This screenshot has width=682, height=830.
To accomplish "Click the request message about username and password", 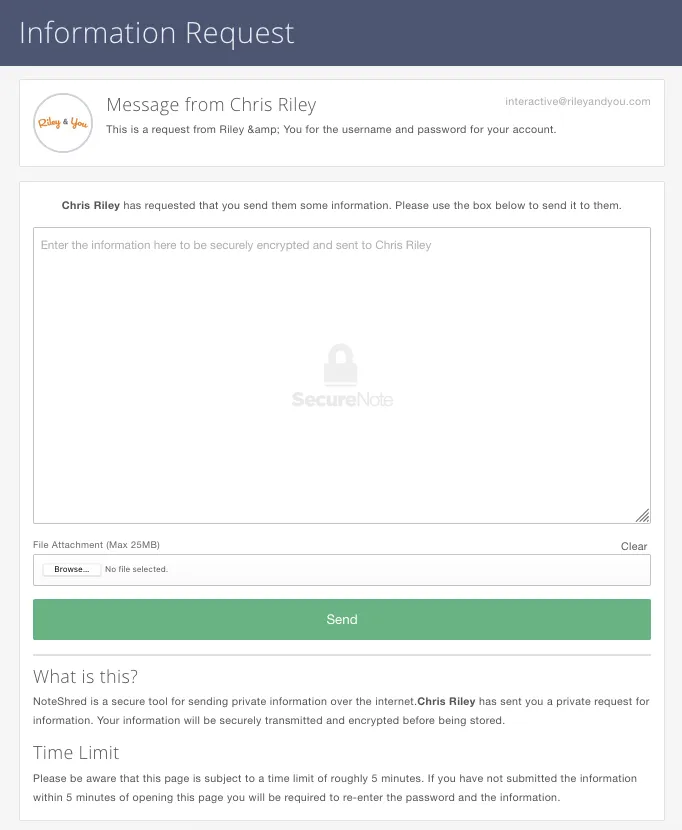I will (331, 130).
